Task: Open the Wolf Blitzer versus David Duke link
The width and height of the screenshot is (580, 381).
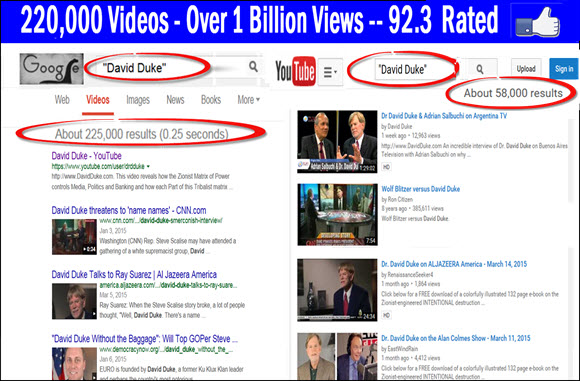Action: 421,189
